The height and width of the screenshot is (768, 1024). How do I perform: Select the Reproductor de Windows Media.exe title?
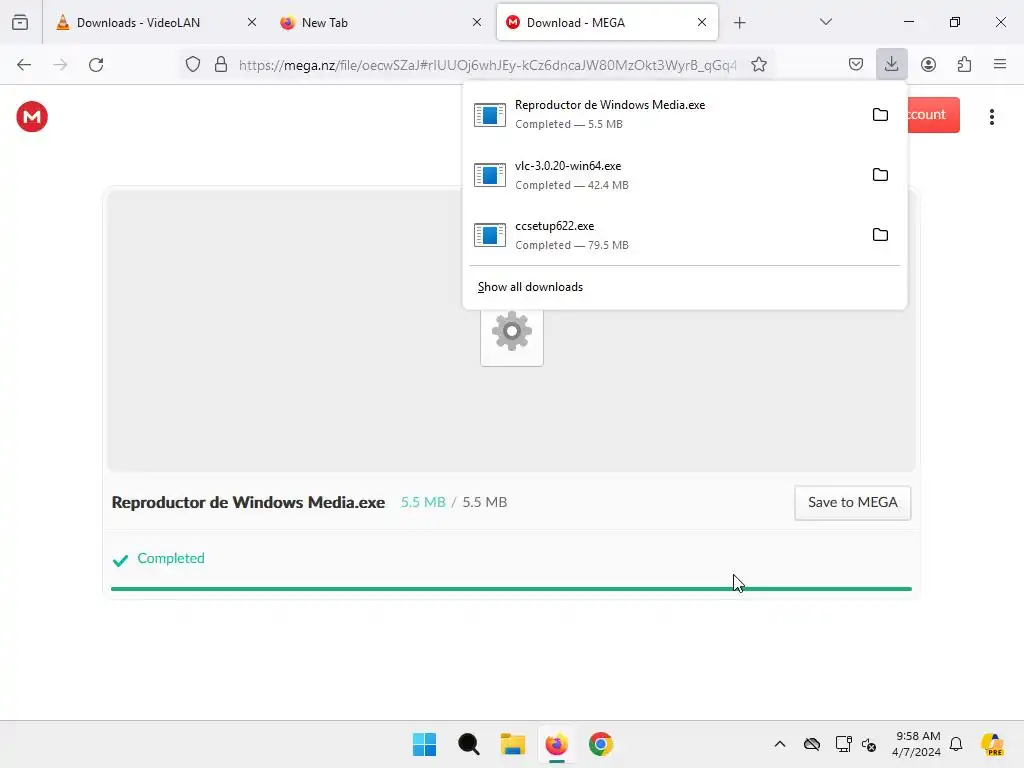pos(248,502)
